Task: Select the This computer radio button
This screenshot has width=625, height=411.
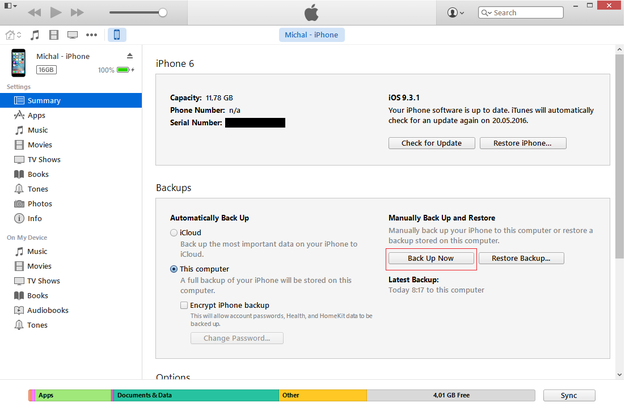Action: (174, 269)
